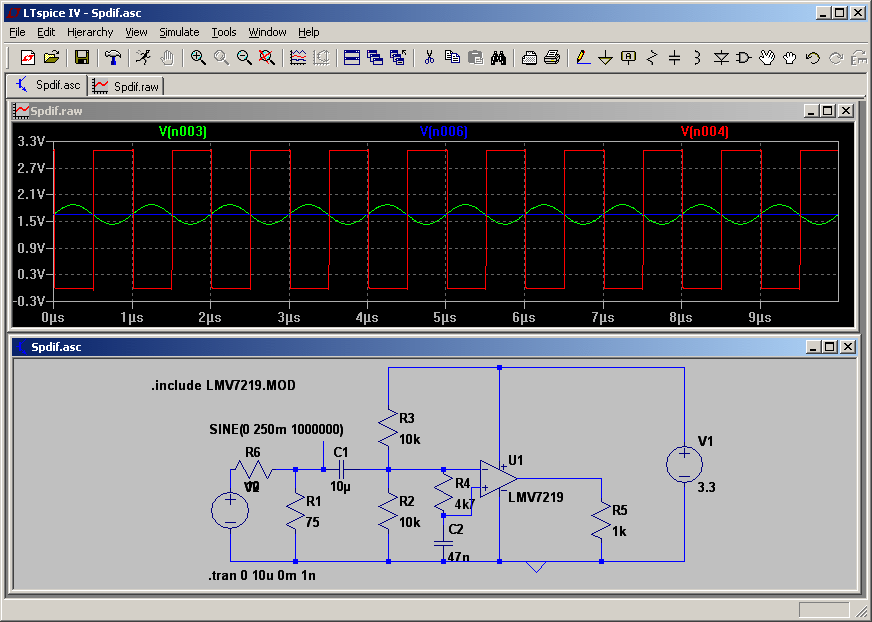872x622 pixels.
Task: Click the .include LMV7219.MOD directive text
Action: pyautogui.click(x=223, y=385)
